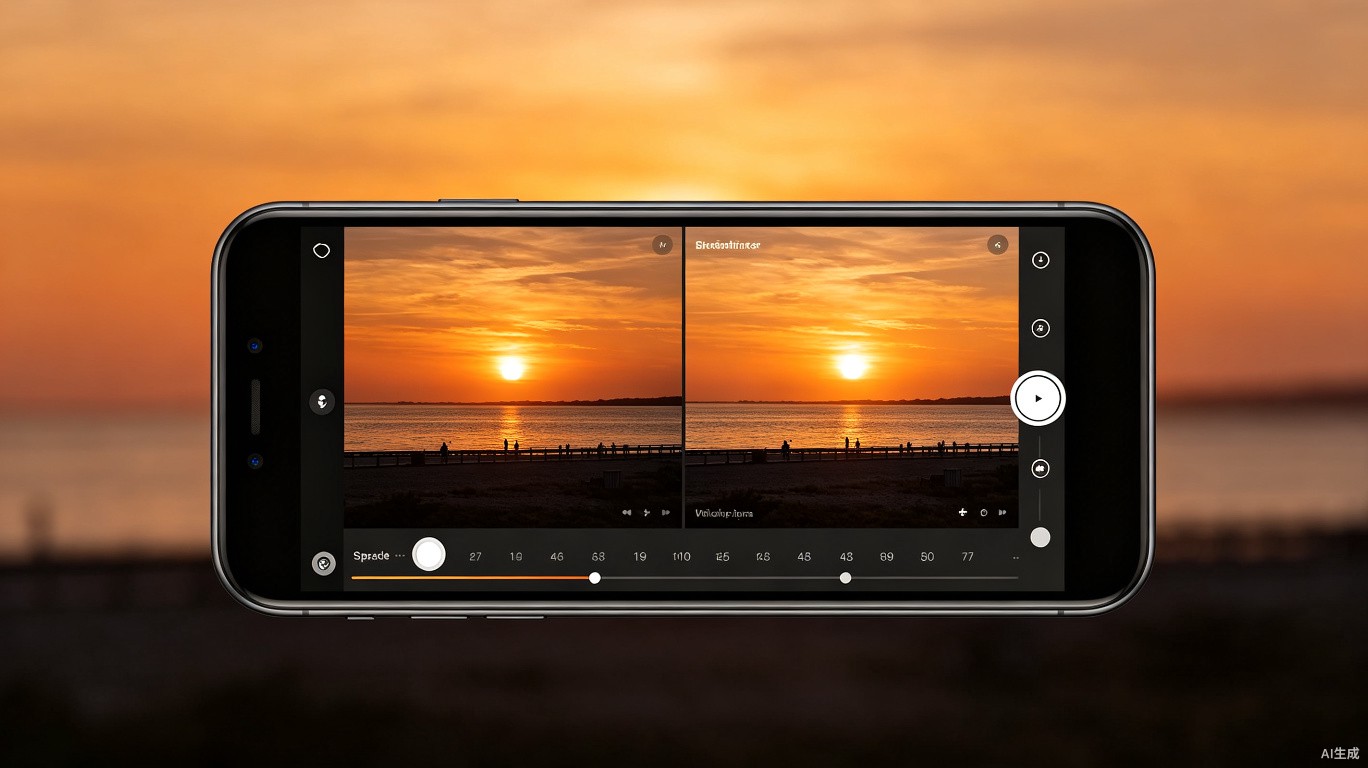
Task: Tap round badge icon atop right preview
Action: point(997,245)
